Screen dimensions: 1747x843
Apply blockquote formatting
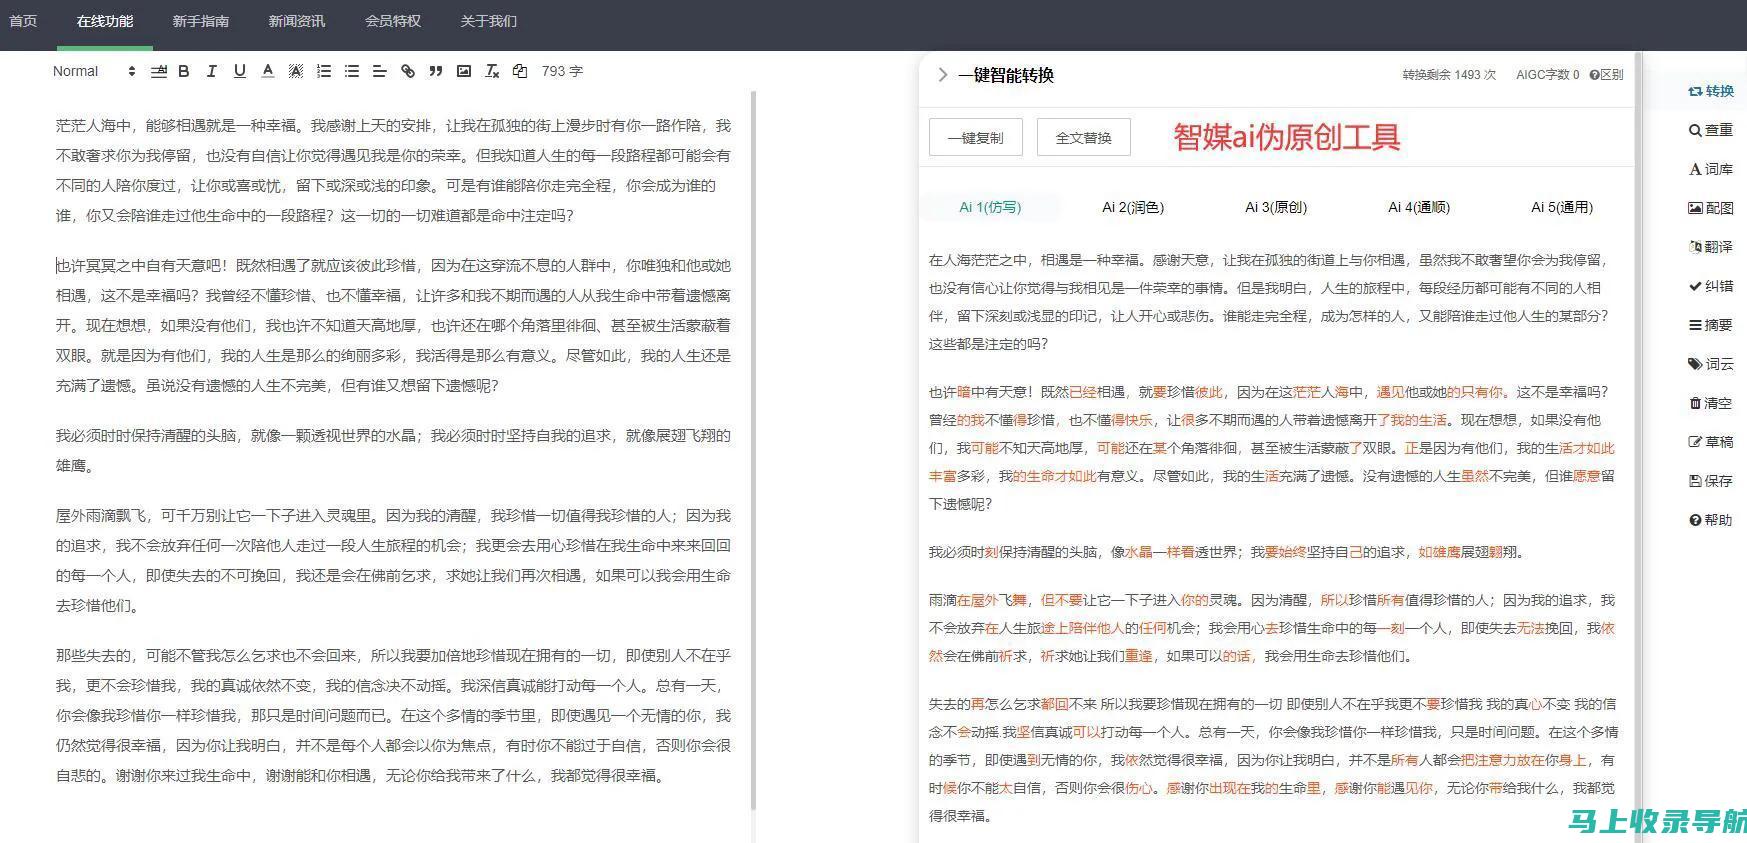click(x=435, y=71)
